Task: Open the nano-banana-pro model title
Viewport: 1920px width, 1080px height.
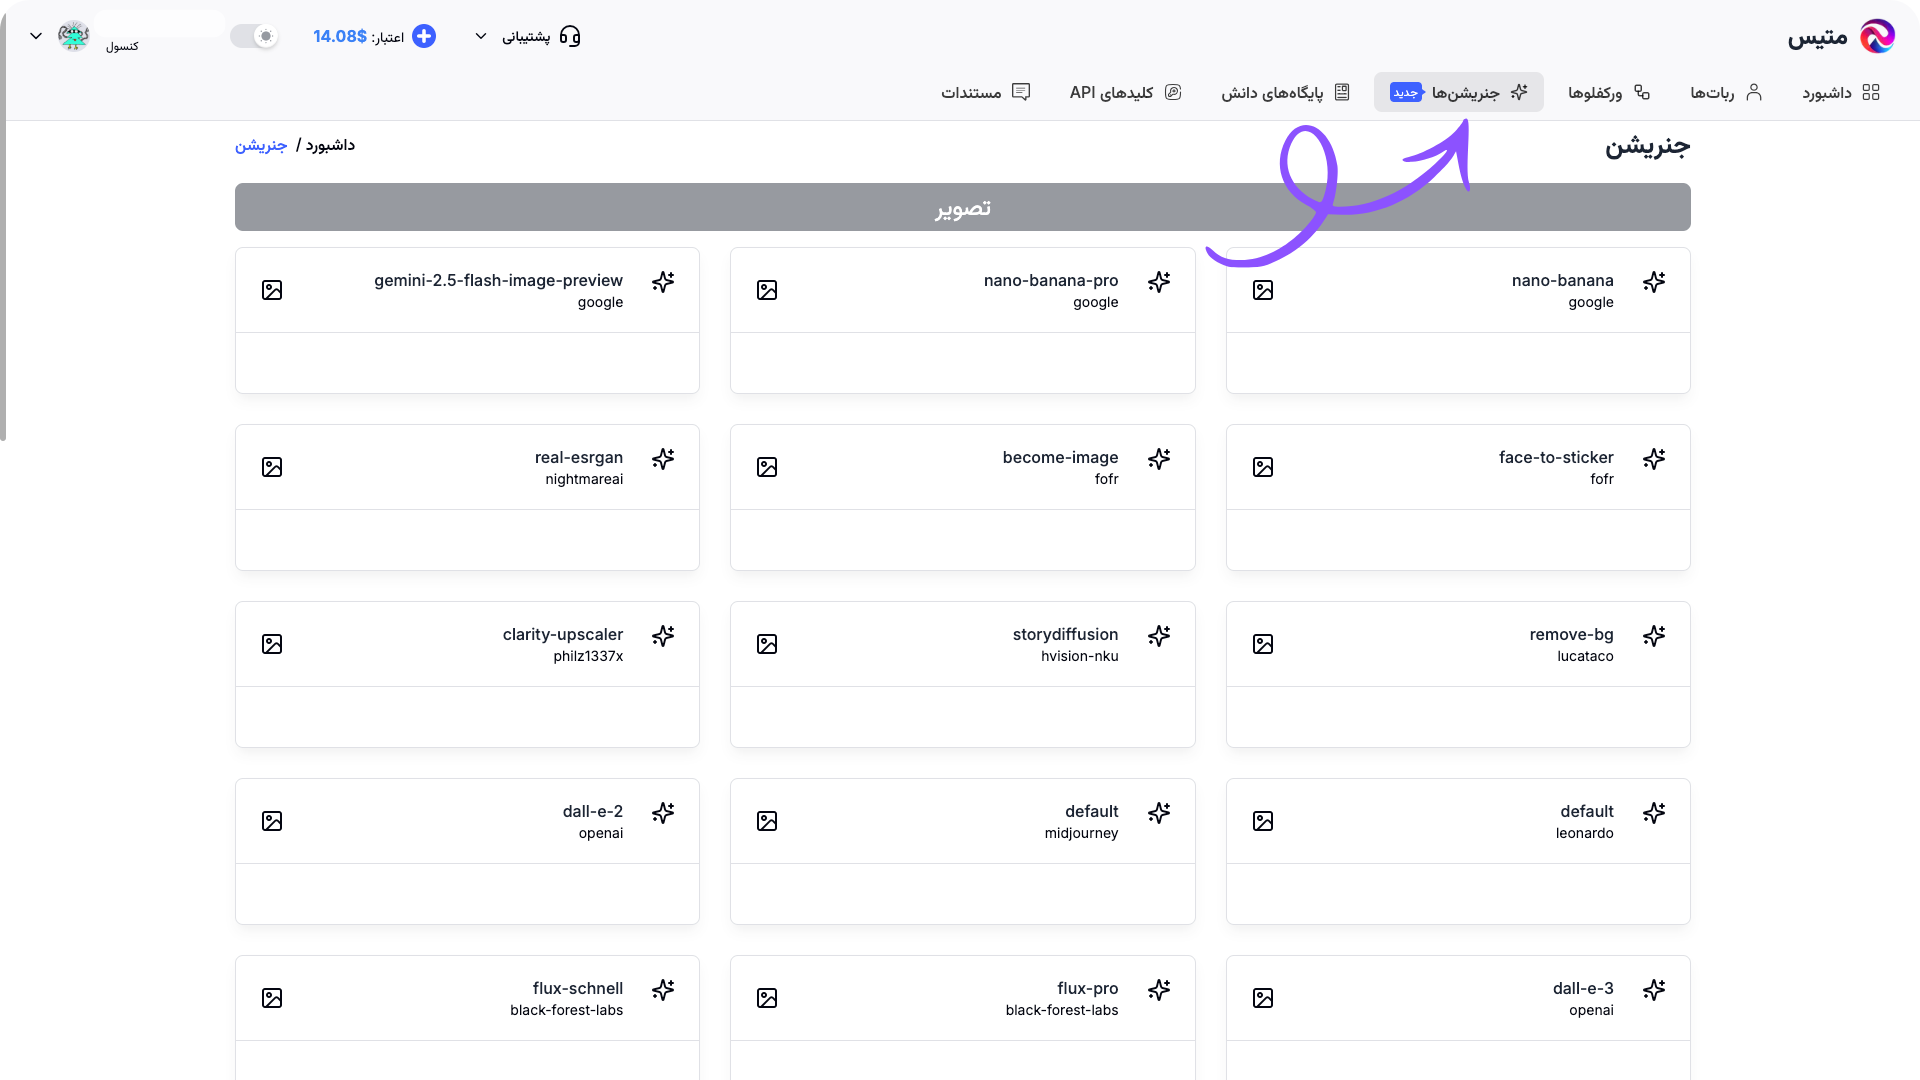Action: click(1051, 280)
